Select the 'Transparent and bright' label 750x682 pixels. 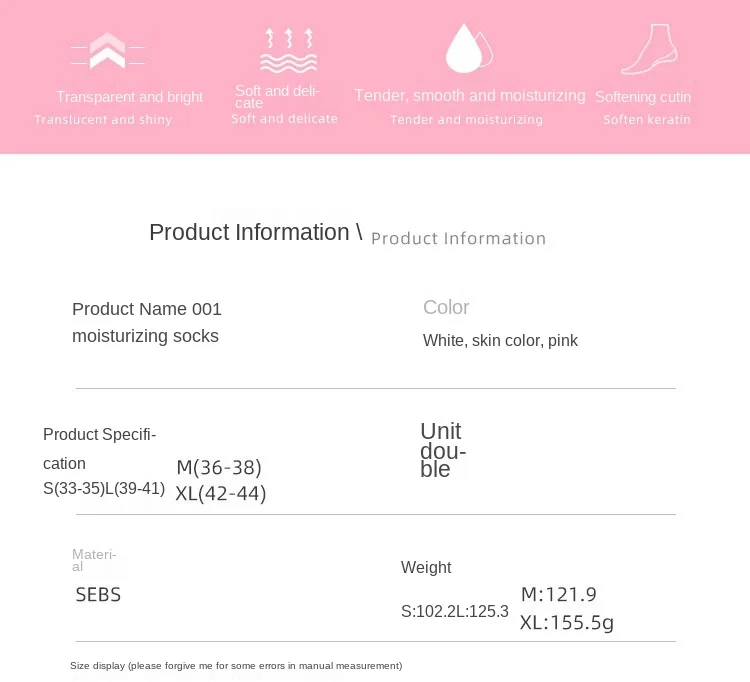(130, 97)
